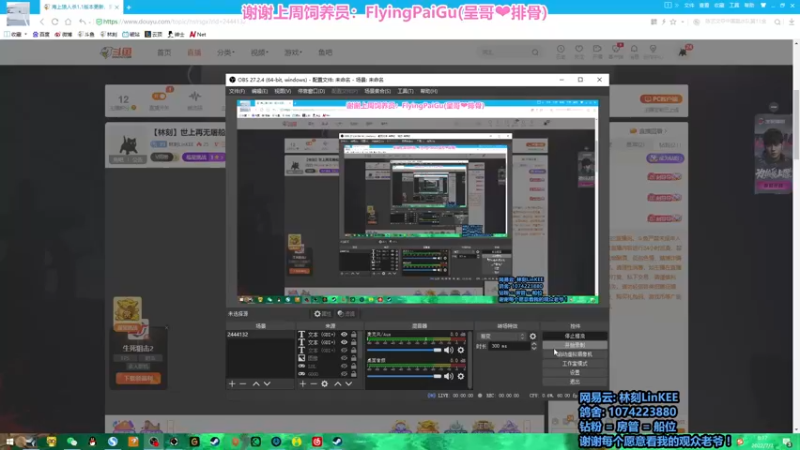
Task: Move source up in sources list
Action: pyautogui.click(x=337, y=384)
